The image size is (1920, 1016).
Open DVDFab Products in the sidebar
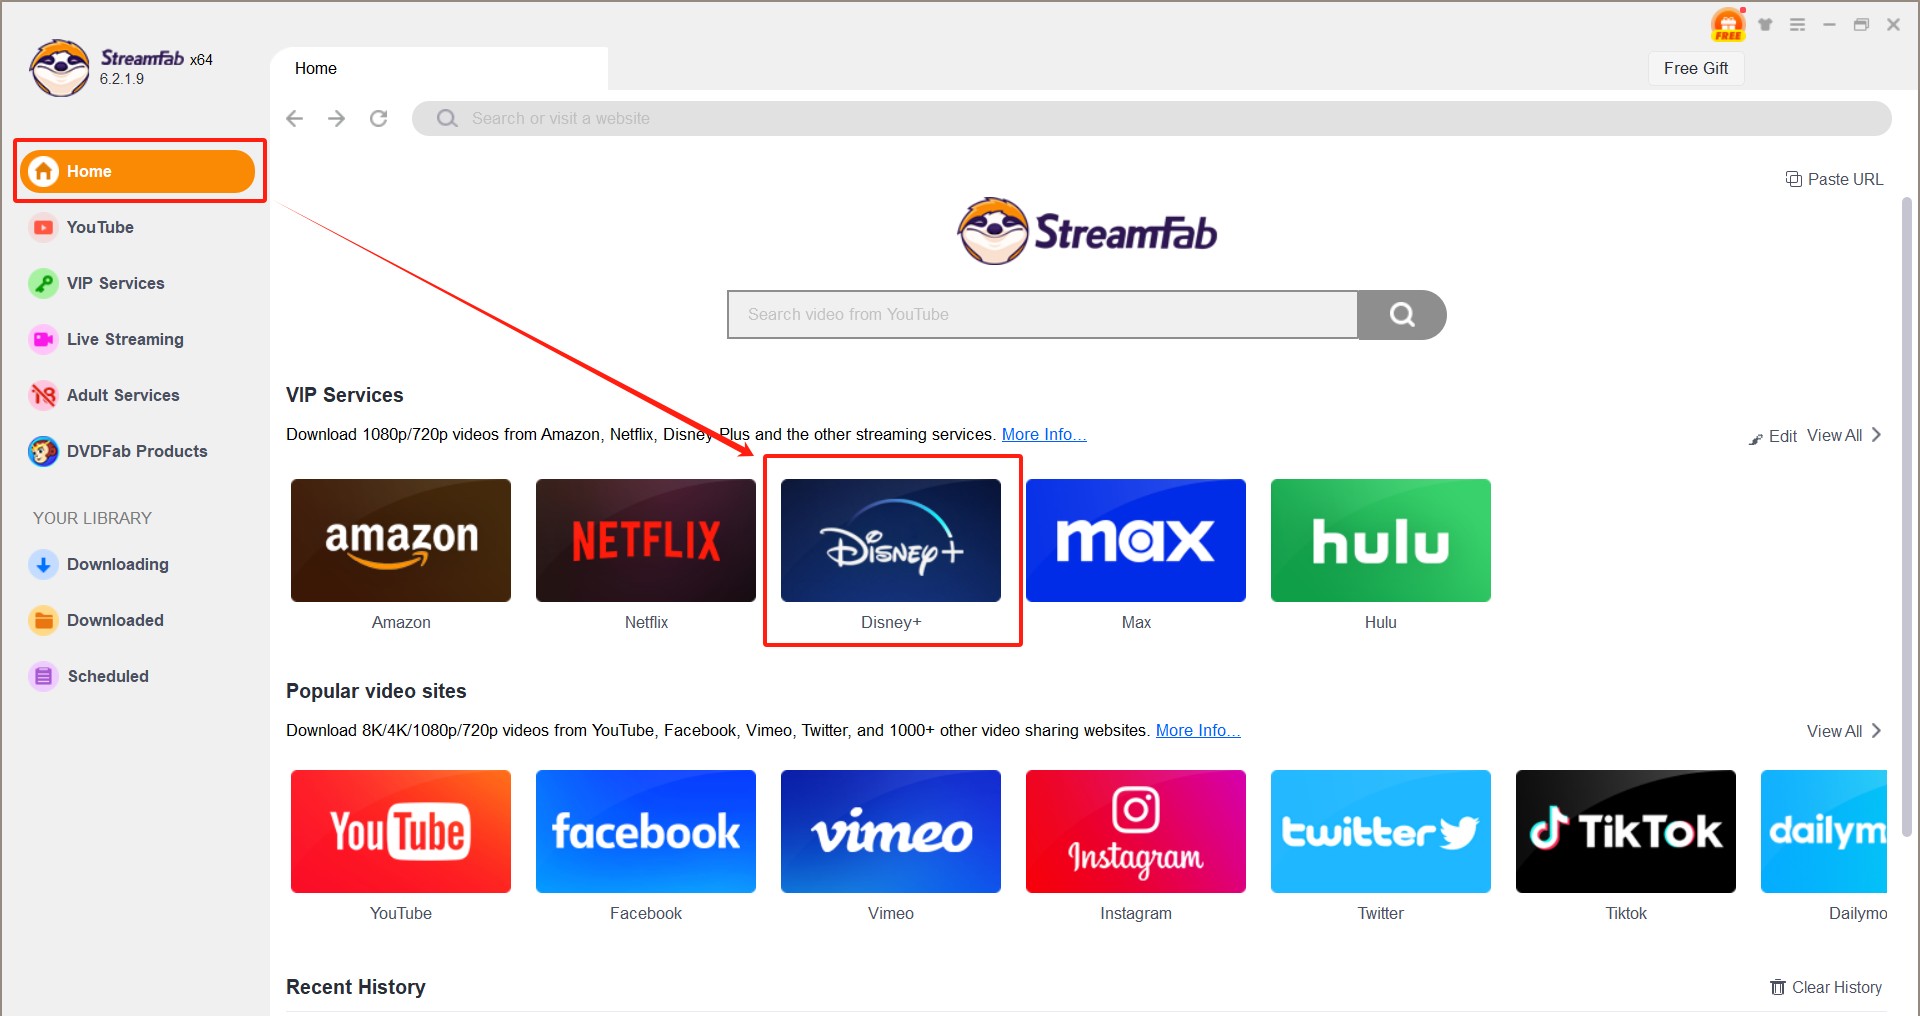(x=118, y=451)
